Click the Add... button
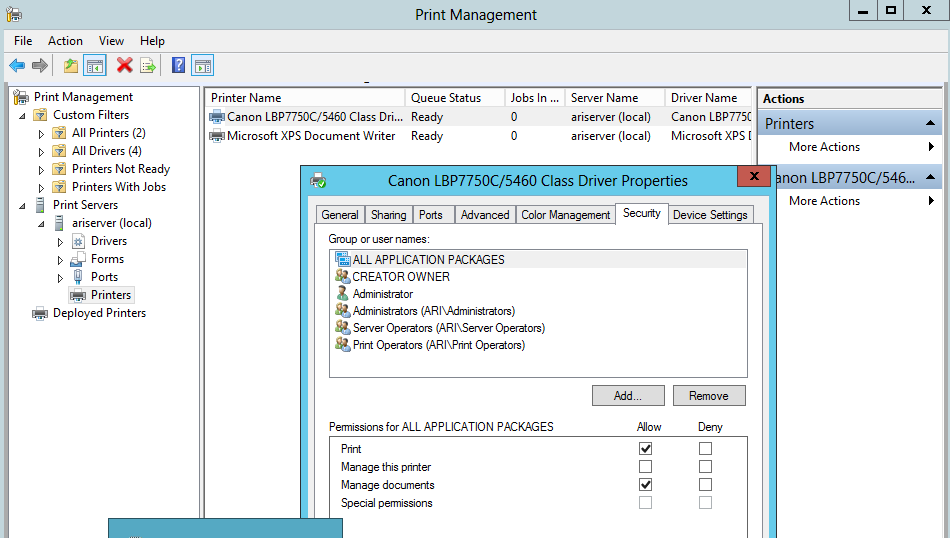The image size is (950, 538). (x=628, y=396)
